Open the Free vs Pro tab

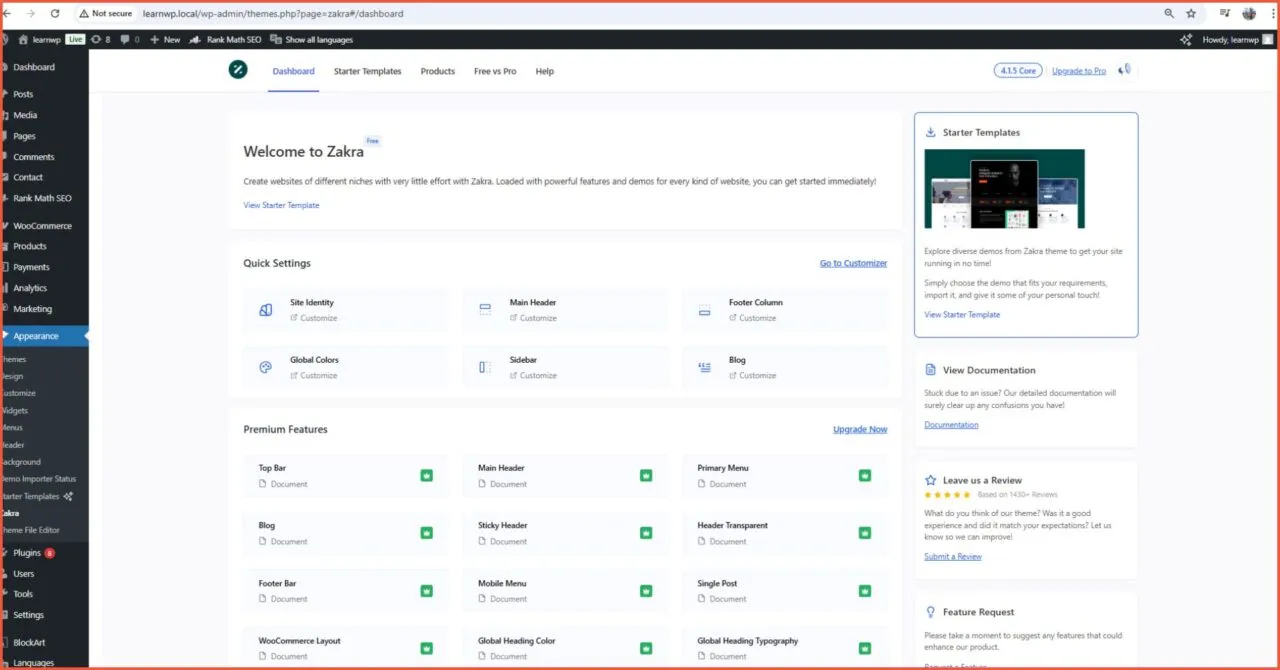(495, 71)
